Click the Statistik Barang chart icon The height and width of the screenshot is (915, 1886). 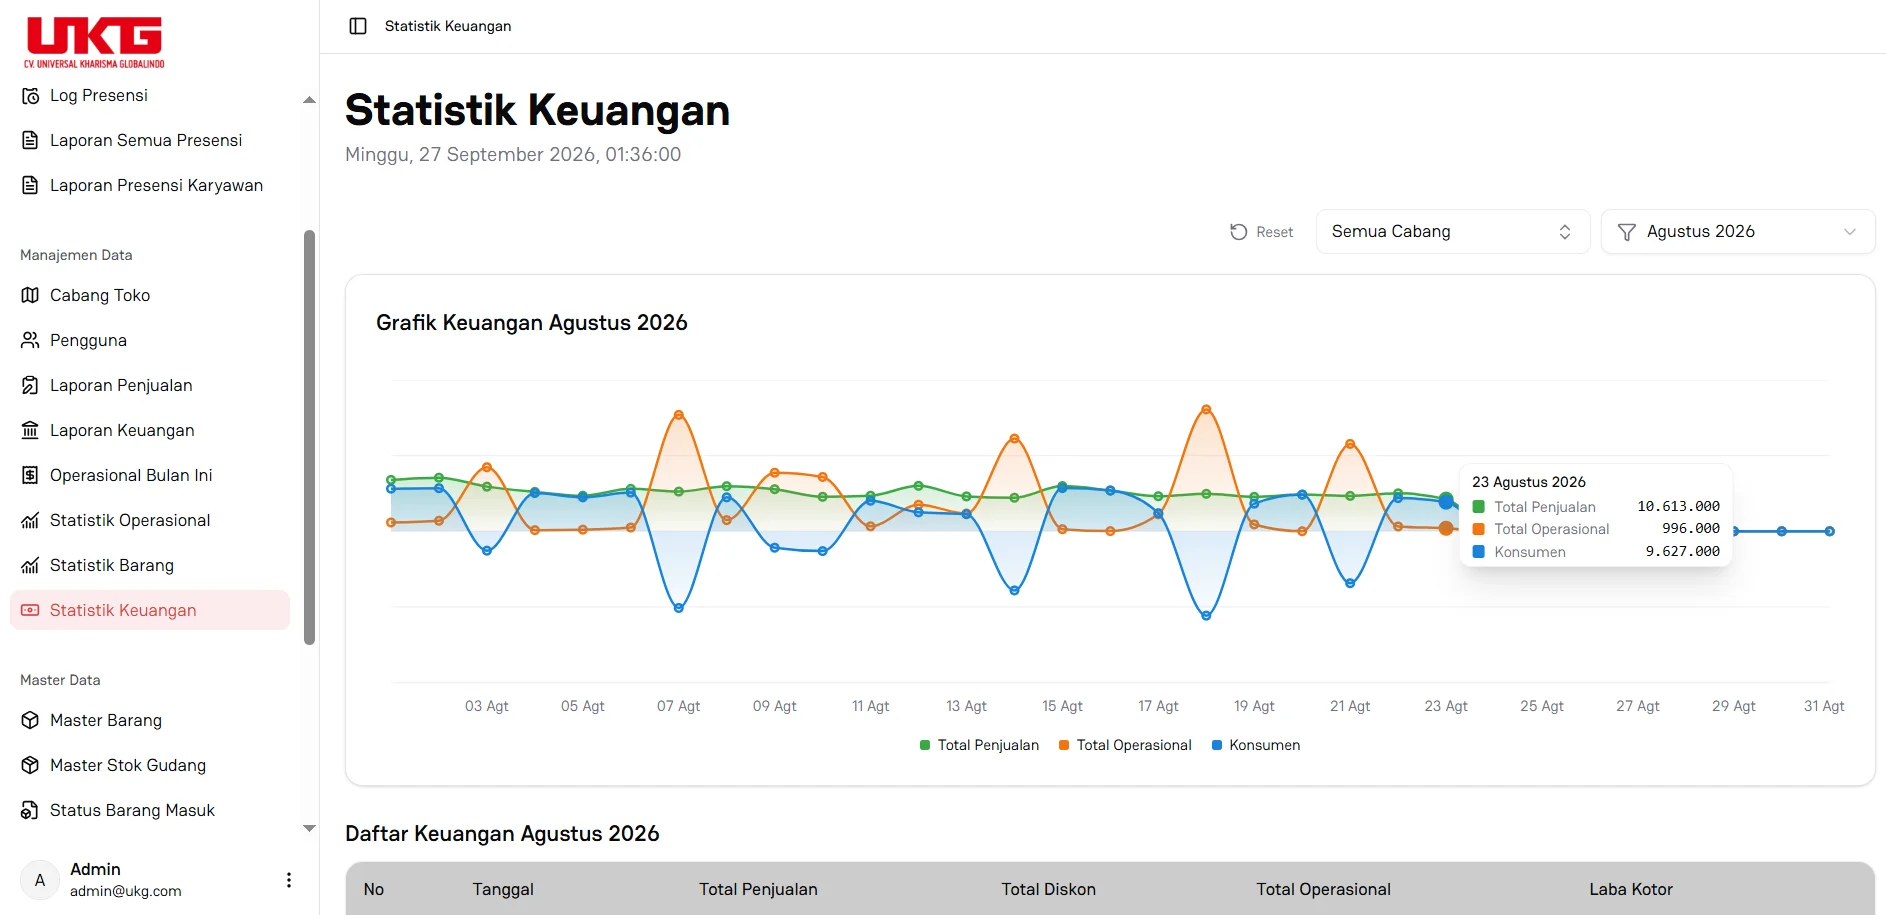click(30, 566)
